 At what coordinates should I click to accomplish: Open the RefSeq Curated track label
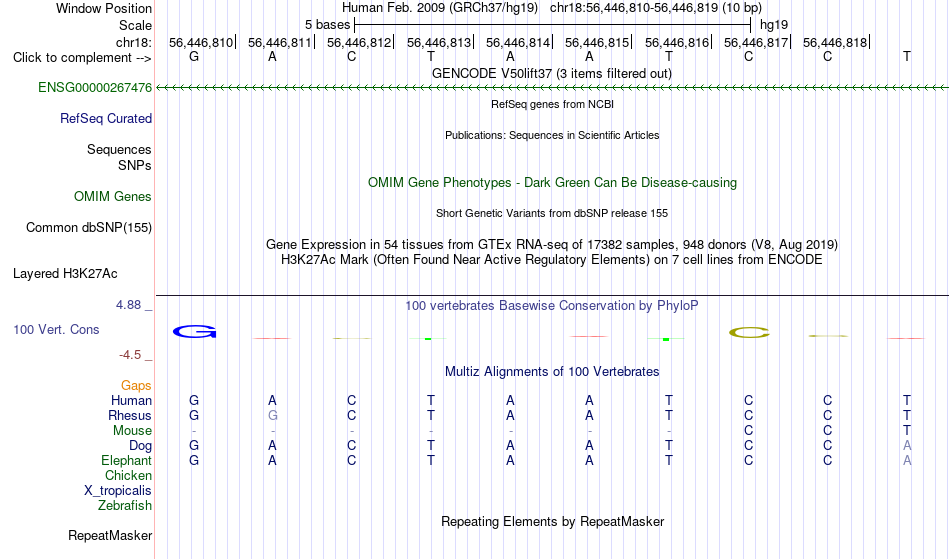pyautogui.click(x=106, y=119)
